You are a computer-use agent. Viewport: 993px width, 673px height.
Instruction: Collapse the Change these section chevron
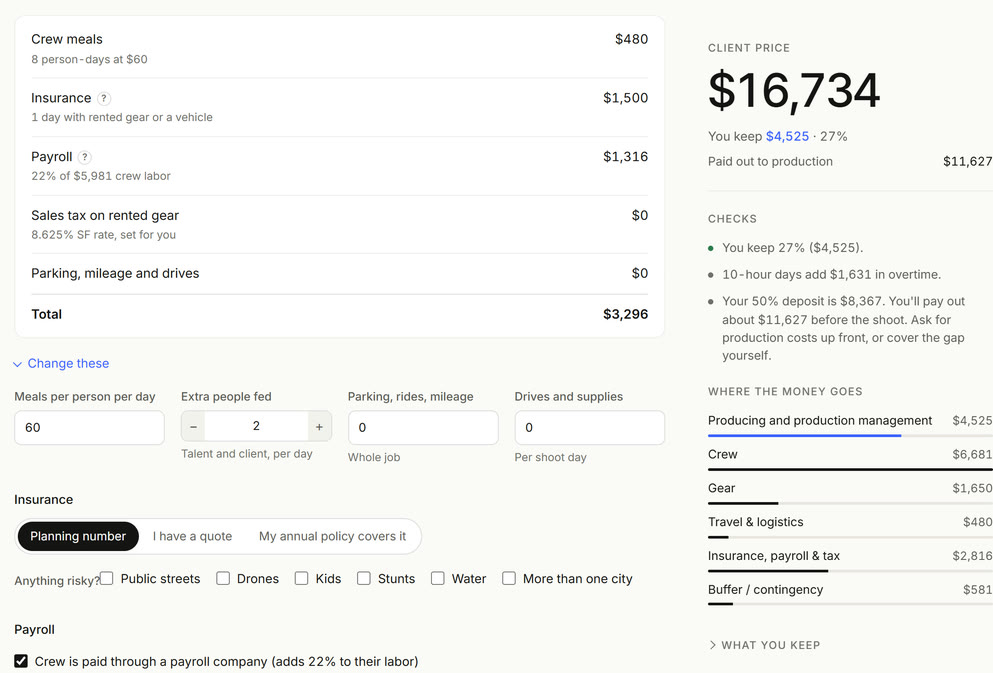click(x=18, y=364)
